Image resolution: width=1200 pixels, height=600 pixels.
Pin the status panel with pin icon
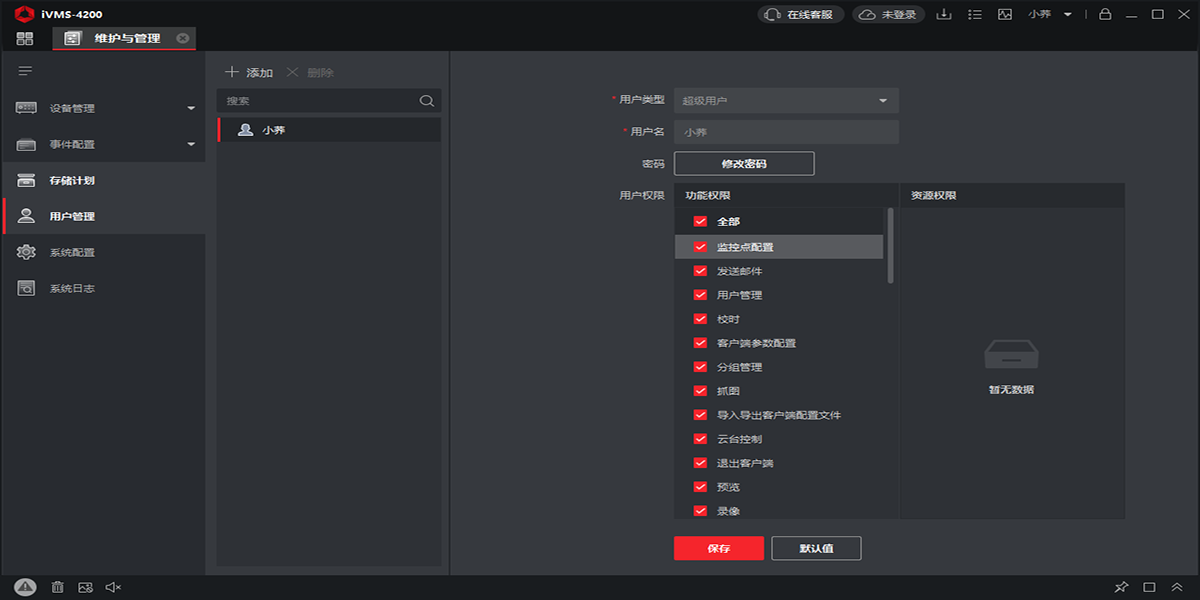1121,587
